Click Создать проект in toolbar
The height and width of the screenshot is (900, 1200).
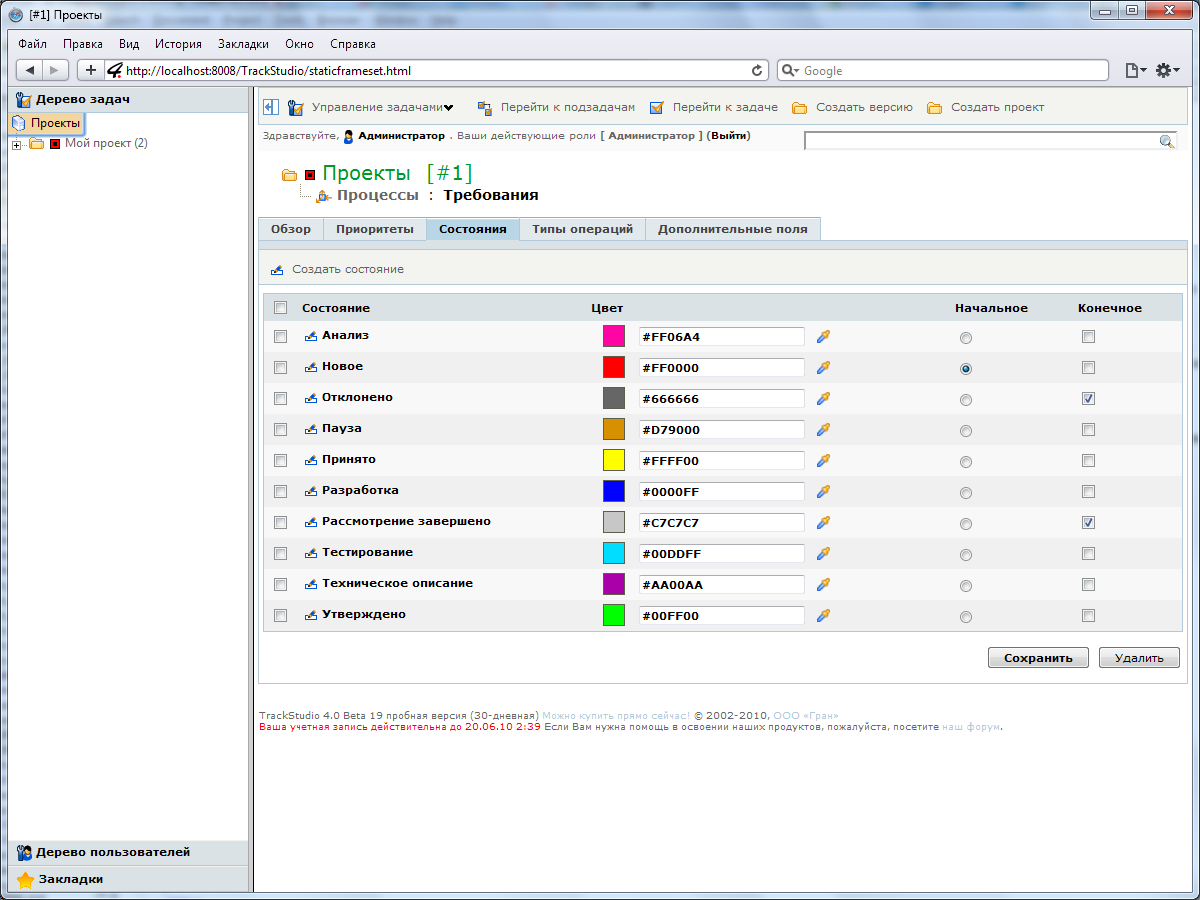(x=997, y=107)
